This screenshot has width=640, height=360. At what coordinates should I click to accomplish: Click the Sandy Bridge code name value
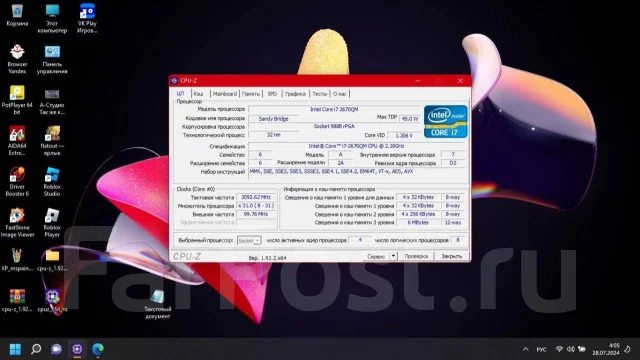(273, 119)
